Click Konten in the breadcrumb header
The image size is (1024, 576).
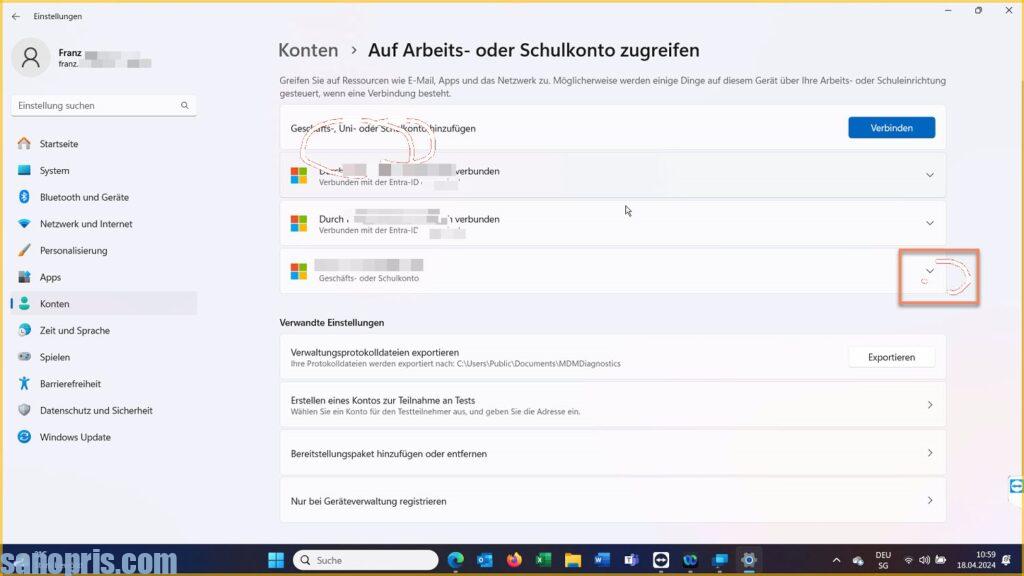(x=308, y=50)
